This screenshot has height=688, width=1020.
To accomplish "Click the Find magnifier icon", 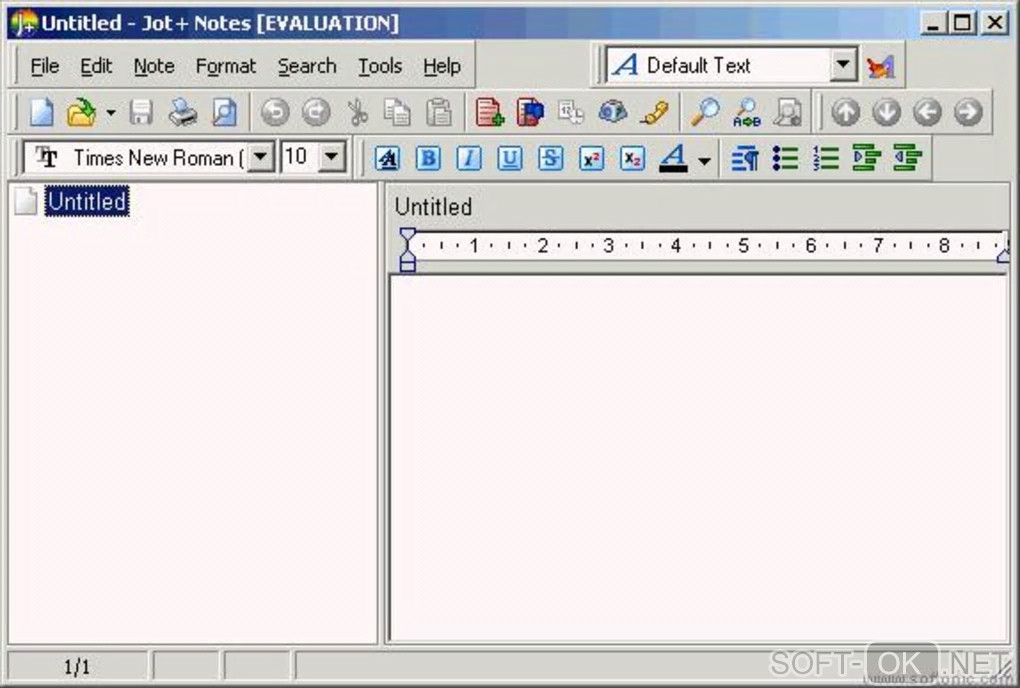I will pyautogui.click(x=705, y=112).
